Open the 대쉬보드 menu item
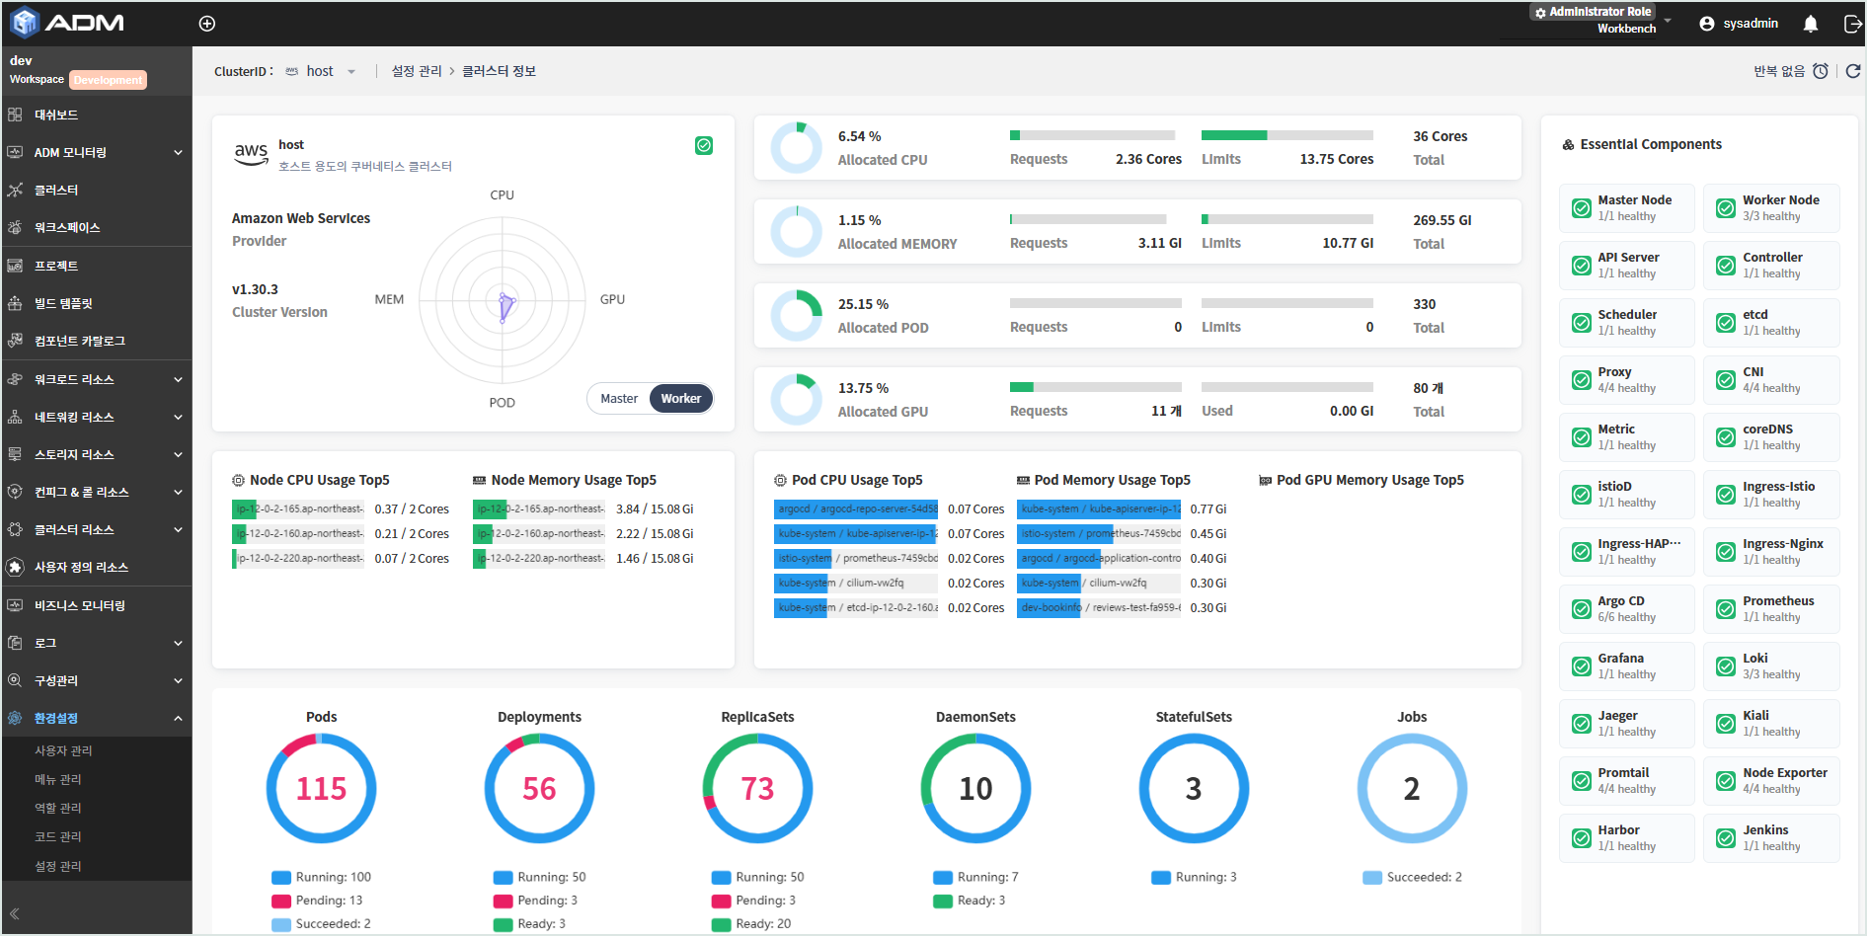This screenshot has width=1867, height=936. [96, 115]
